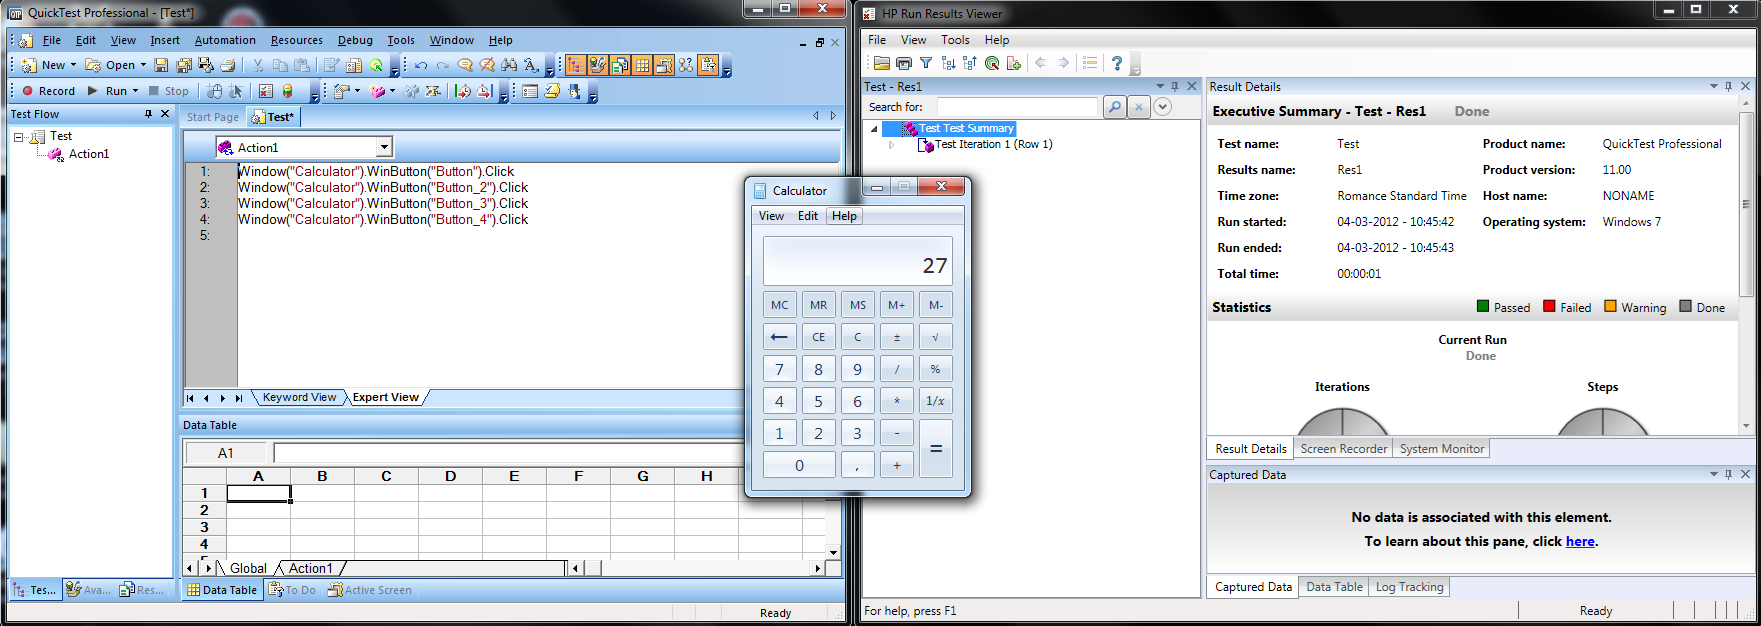Expand the Test Iteration 1 (Row 1) node

[891, 145]
